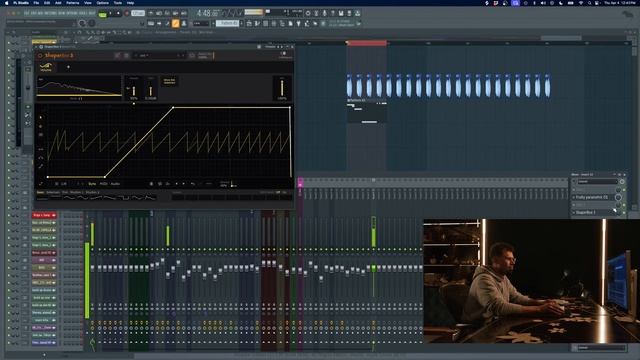The image size is (640, 360).
Task: Click the red playlist time selection marker
Action: click(367, 42)
